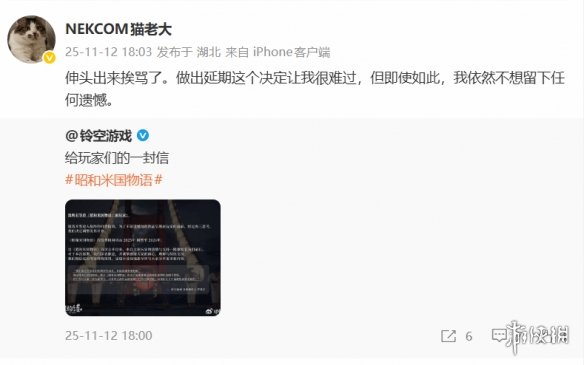584x365 pixels.
Task: Click the repost share arrow icon
Action: [x=448, y=336]
